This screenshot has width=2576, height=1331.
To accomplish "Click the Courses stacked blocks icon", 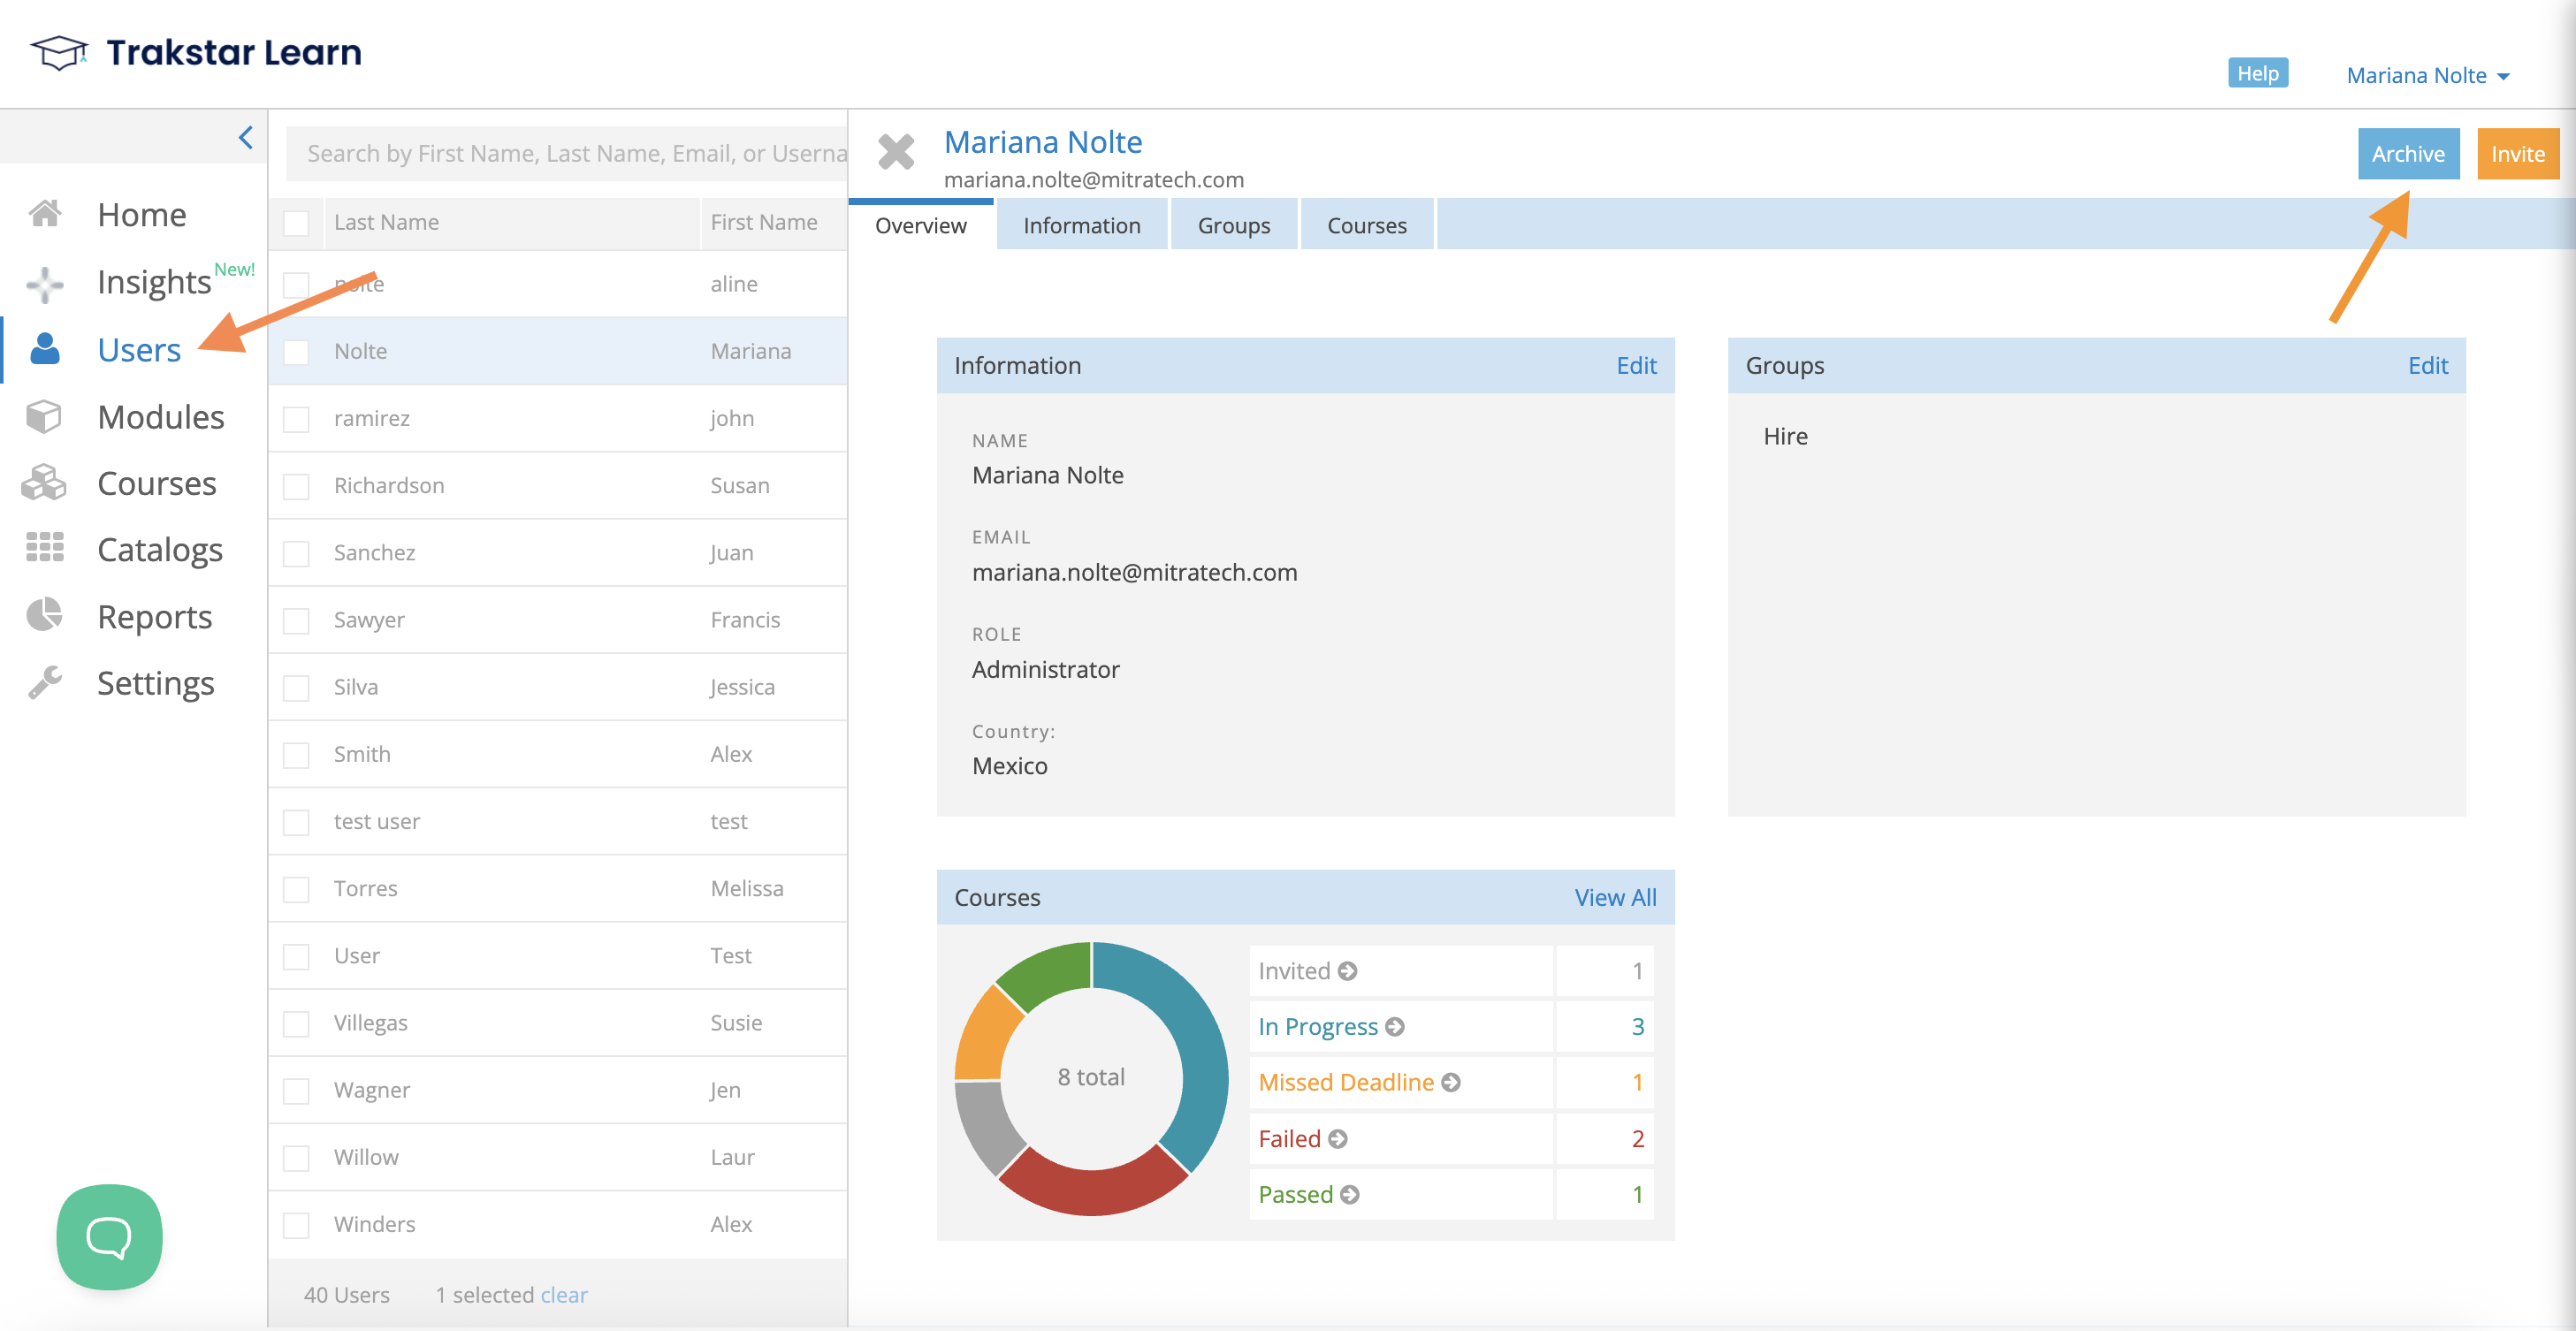I will point(44,483).
